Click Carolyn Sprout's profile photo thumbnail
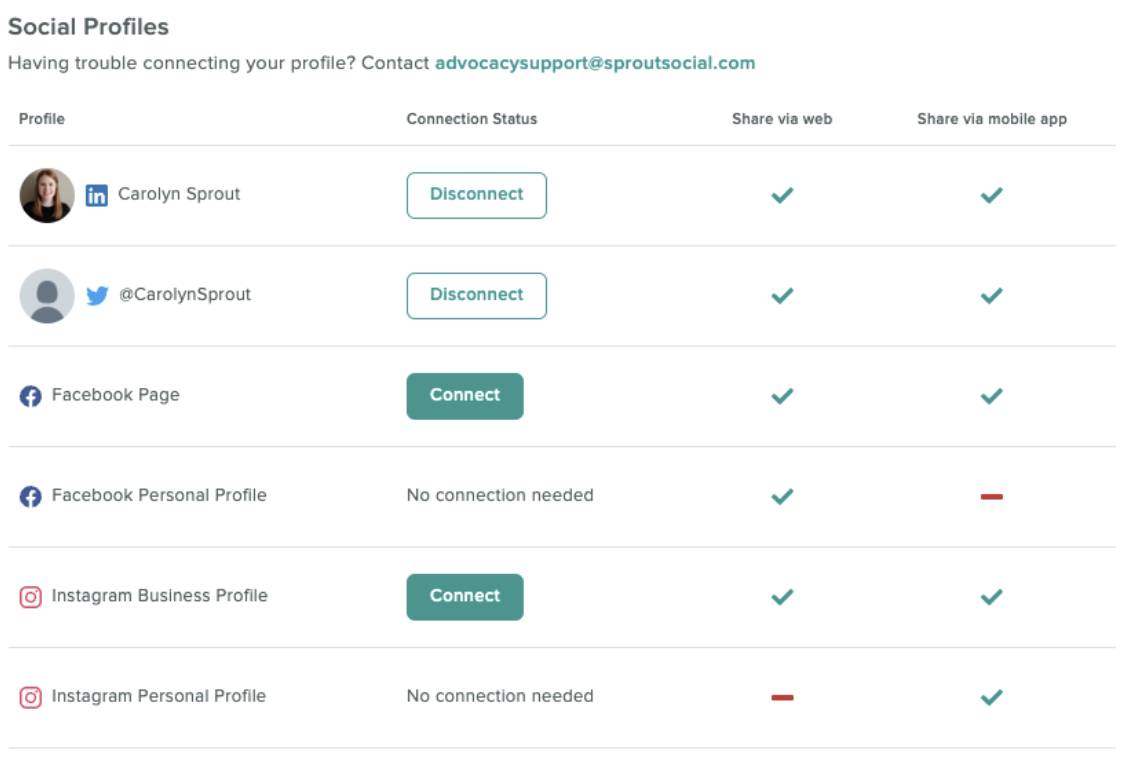This screenshot has height=768, width=1126. coord(47,195)
